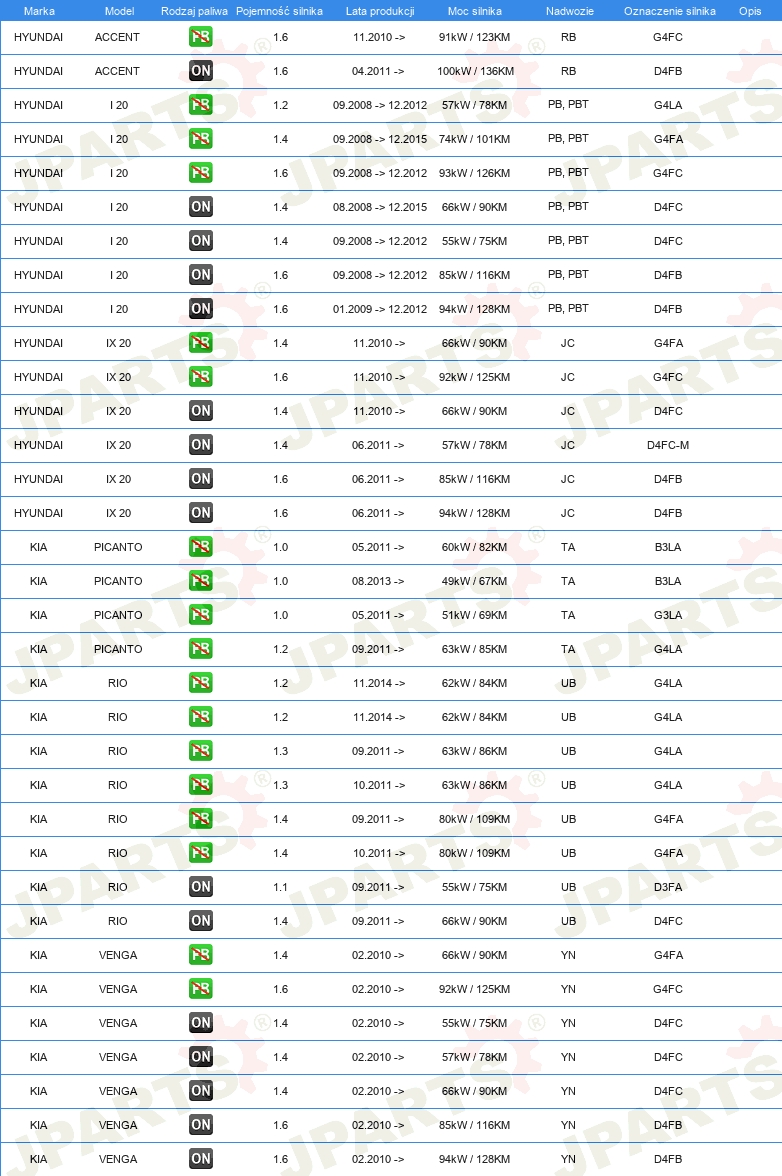Click the Pojemność silnika column header
The height and width of the screenshot is (1176, 782).
tap(279, 11)
